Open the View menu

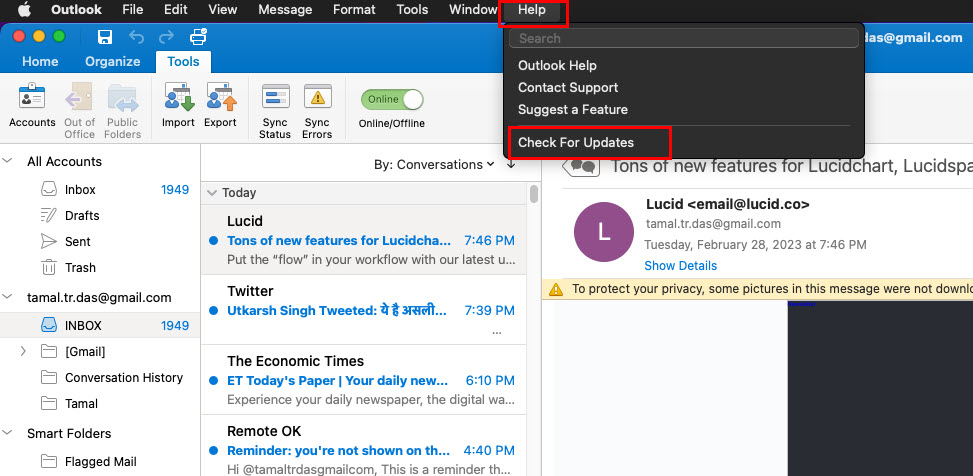click(223, 9)
